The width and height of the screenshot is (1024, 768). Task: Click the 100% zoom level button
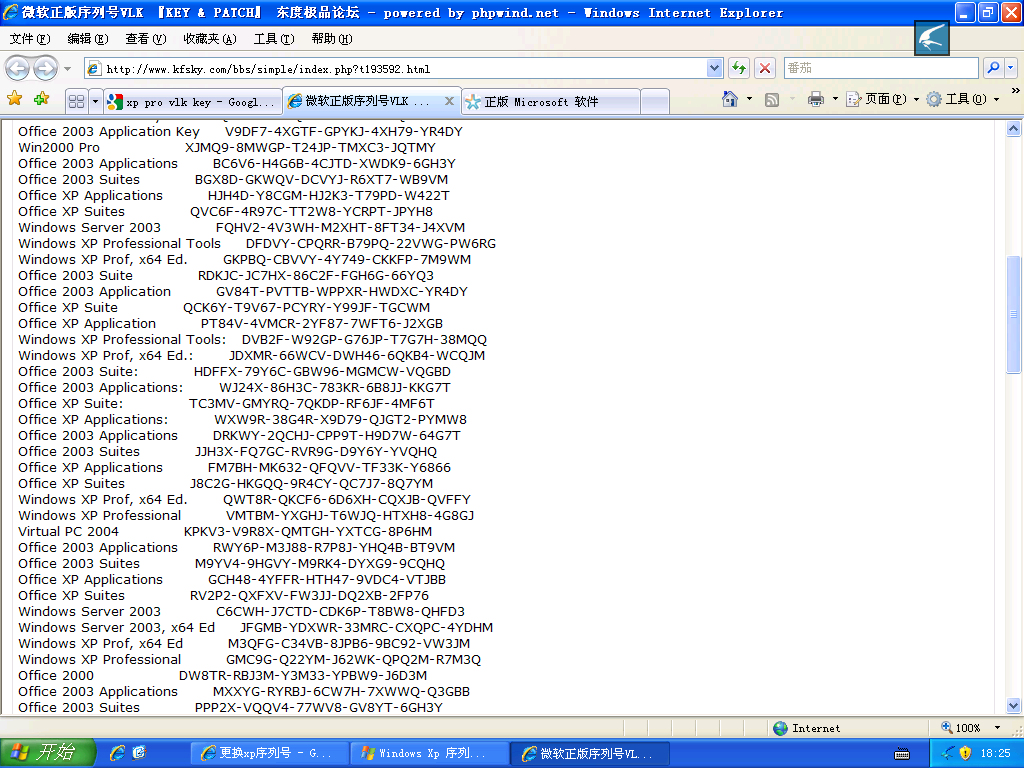pos(960,728)
